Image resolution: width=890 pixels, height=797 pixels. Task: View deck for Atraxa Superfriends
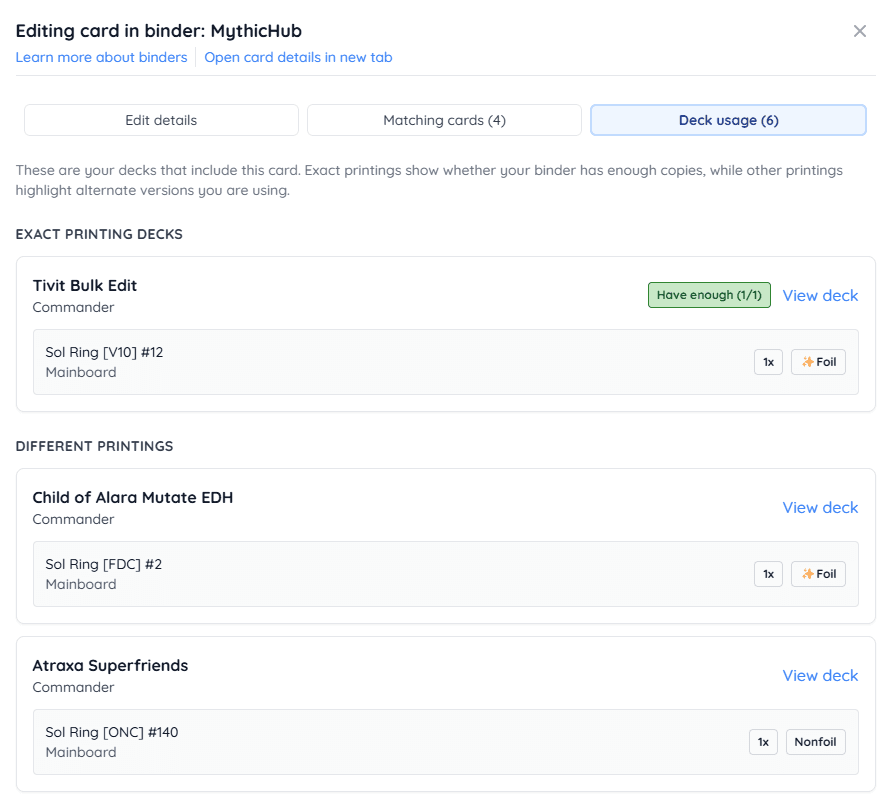[820, 675]
